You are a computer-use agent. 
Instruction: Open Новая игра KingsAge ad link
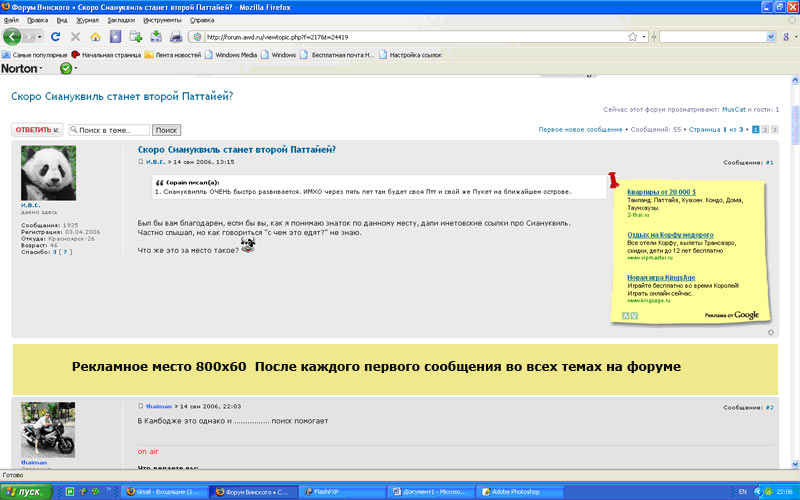pos(661,278)
